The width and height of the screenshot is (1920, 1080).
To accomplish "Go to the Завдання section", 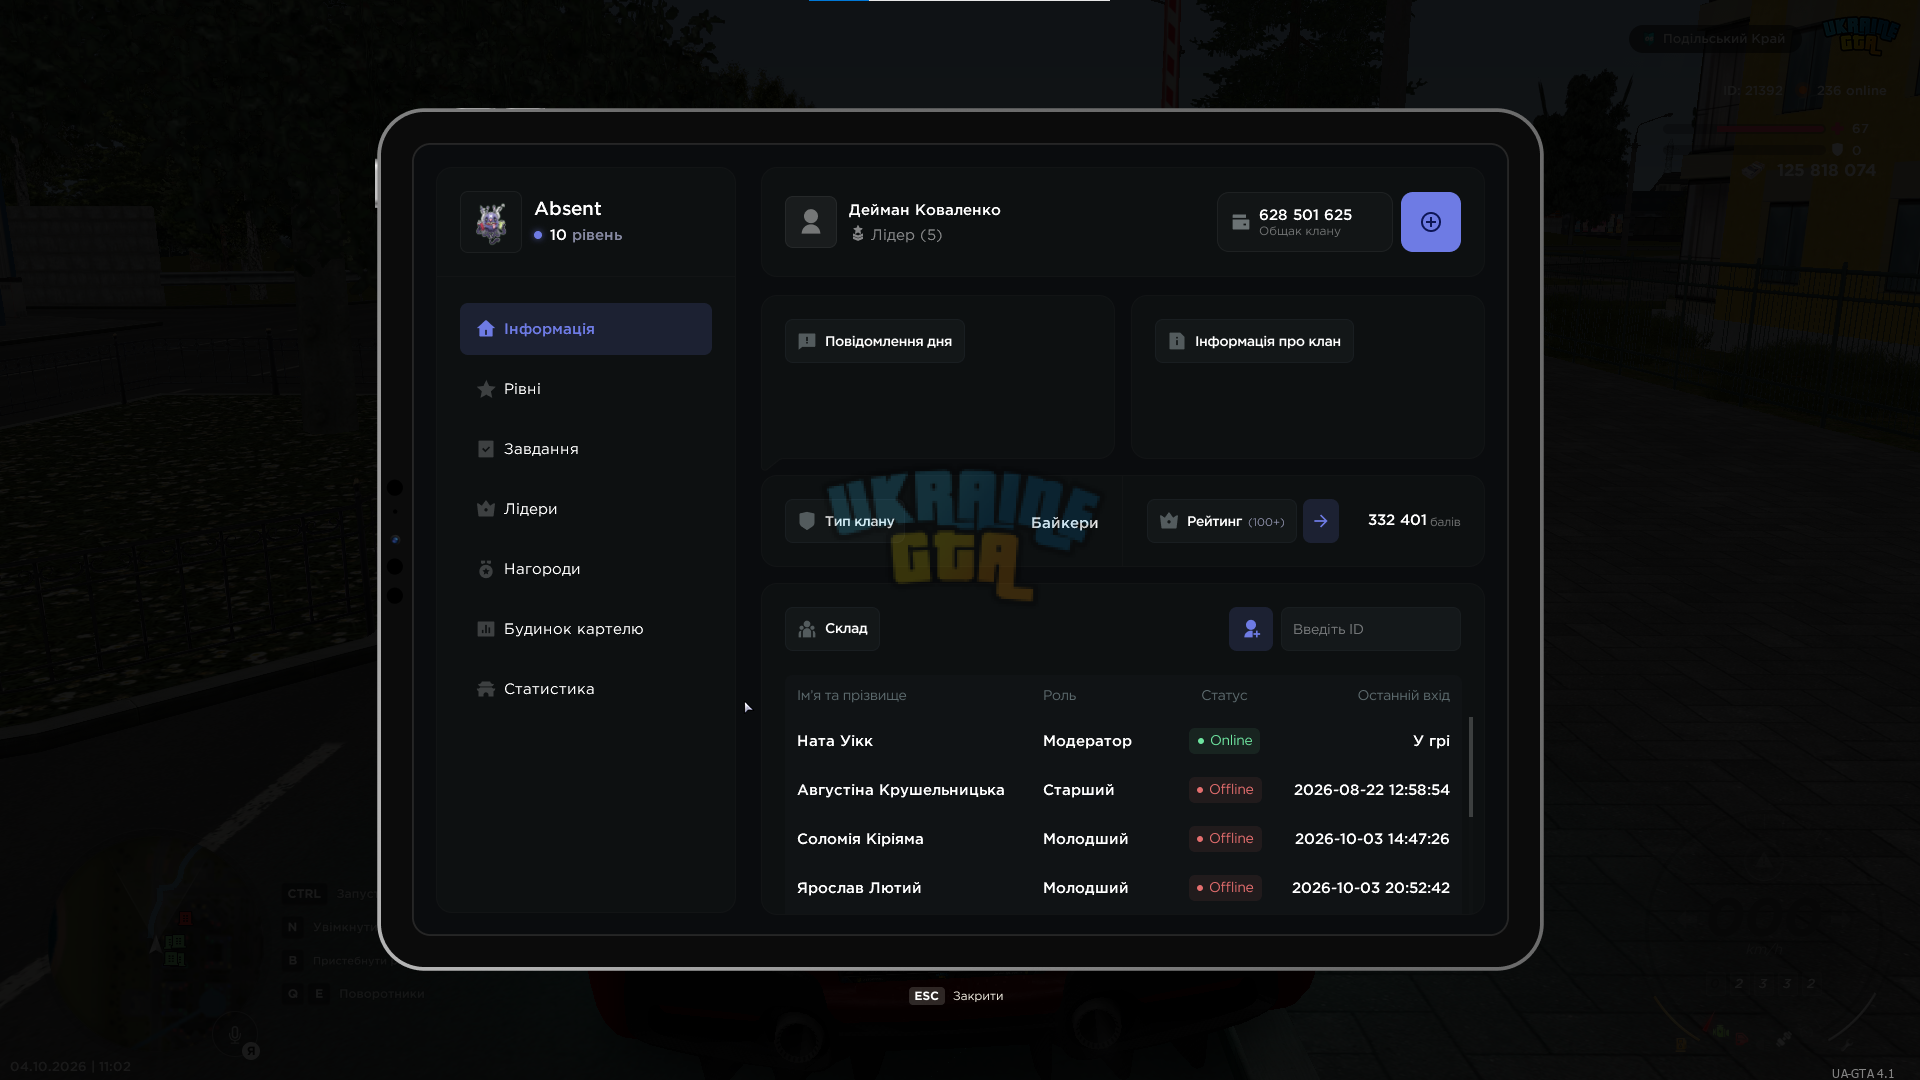I will coord(585,449).
